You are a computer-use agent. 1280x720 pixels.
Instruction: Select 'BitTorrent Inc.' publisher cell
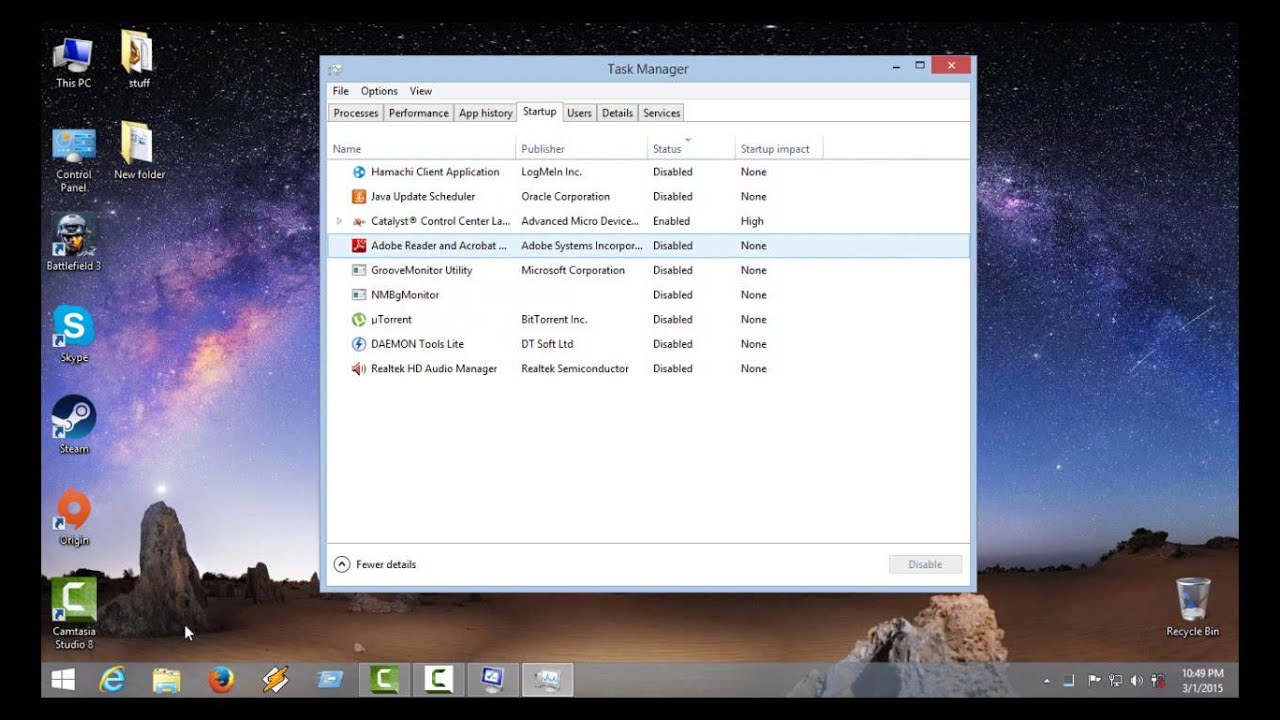tap(554, 320)
